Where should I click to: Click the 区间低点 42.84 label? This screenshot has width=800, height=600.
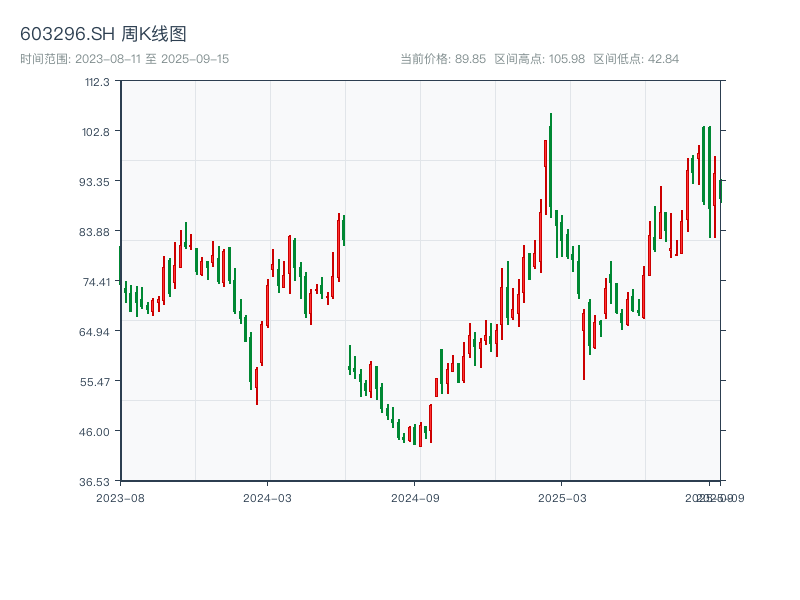pos(636,59)
